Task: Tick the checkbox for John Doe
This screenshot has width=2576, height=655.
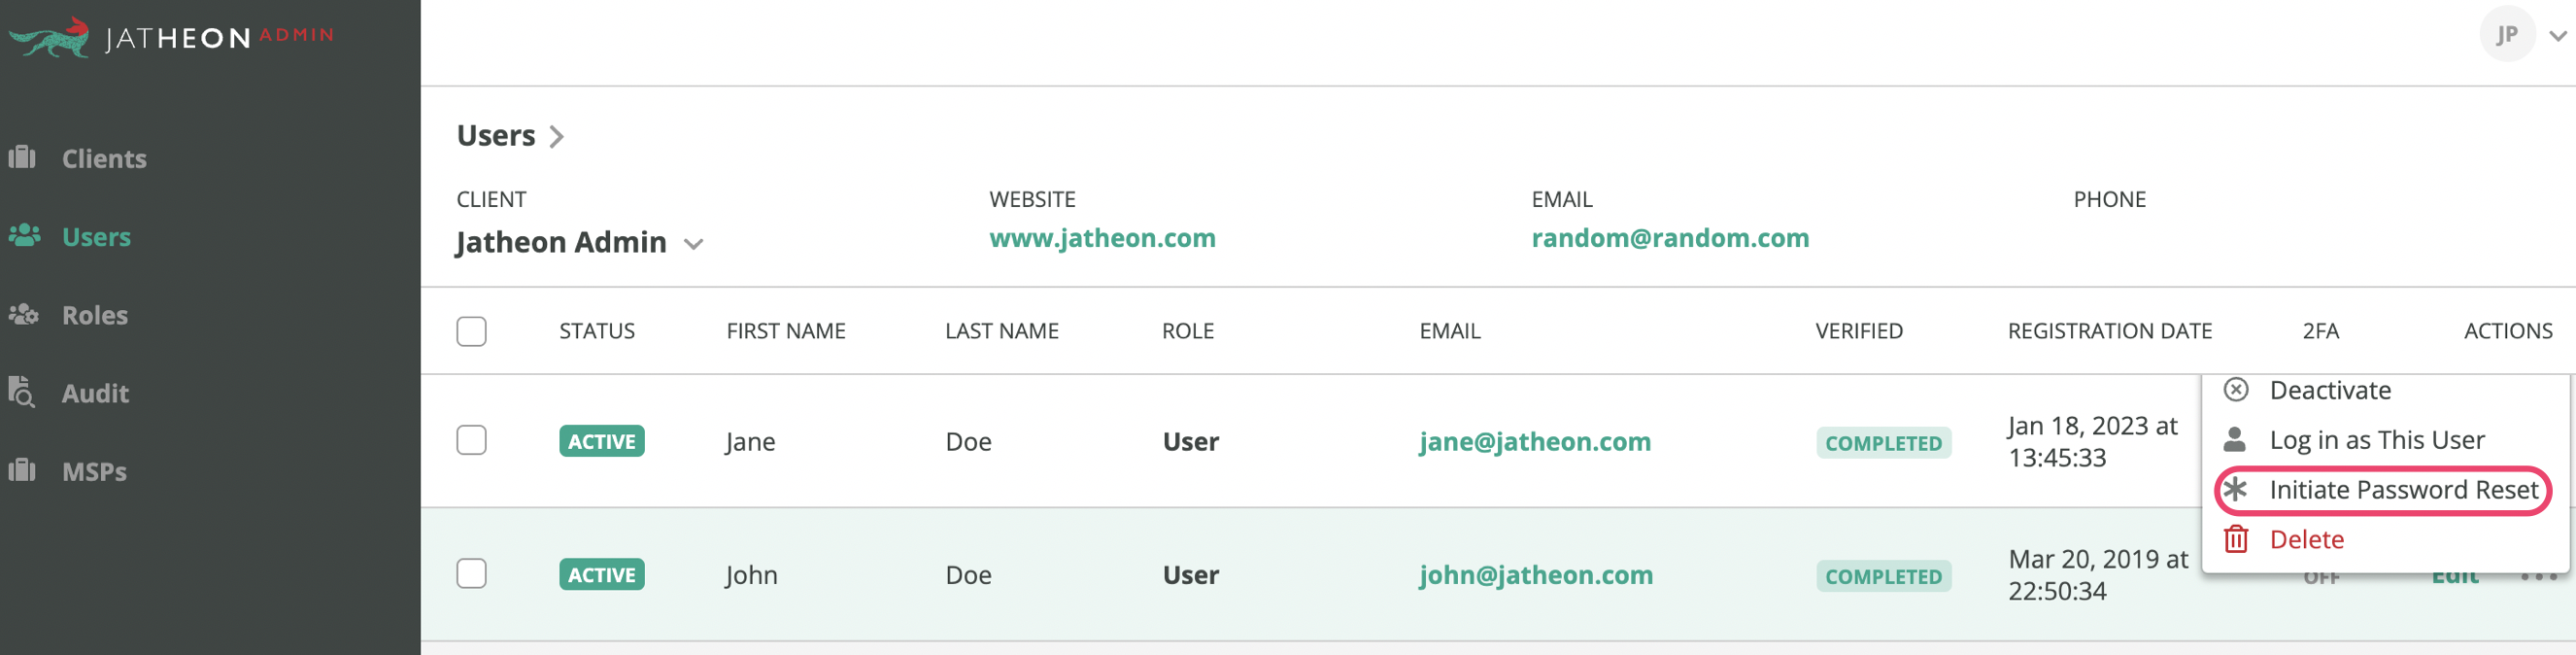Action: pyautogui.click(x=471, y=573)
